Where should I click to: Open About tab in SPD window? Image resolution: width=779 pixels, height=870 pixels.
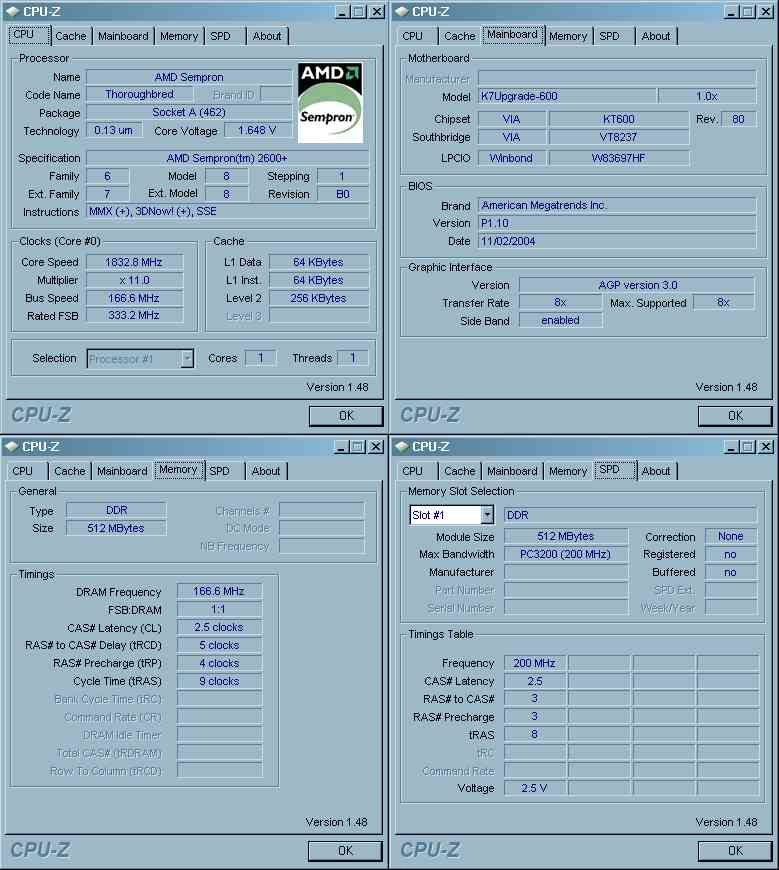click(656, 471)
